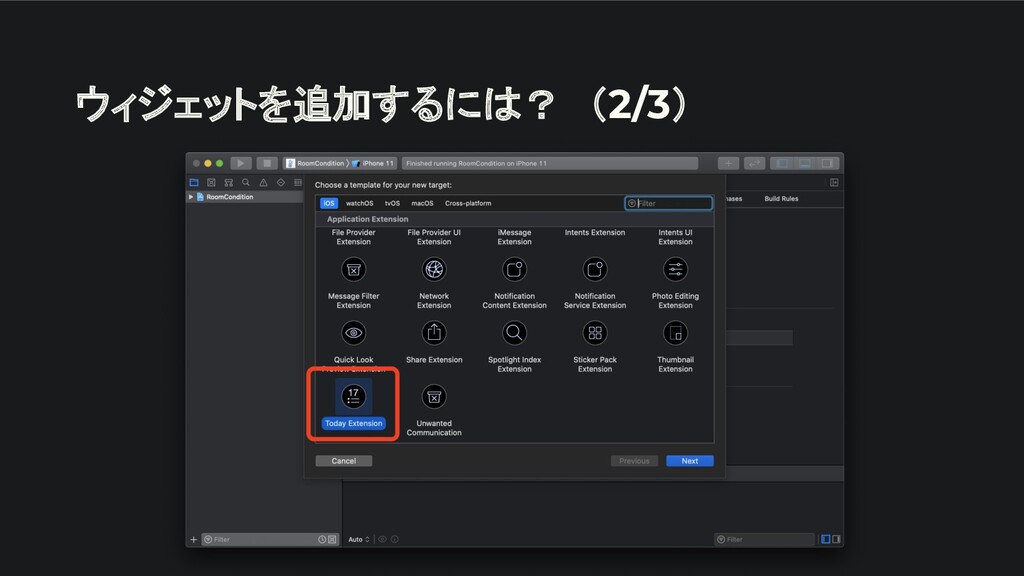Select the iMessage Extension label
Image resolution: width=1024 pixels, height=576 pixels.
pyautogui.click(x=514, y=237)
